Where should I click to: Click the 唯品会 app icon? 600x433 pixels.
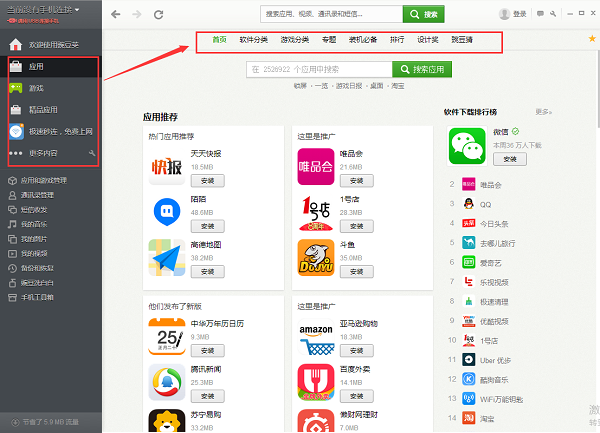point(315,168)
